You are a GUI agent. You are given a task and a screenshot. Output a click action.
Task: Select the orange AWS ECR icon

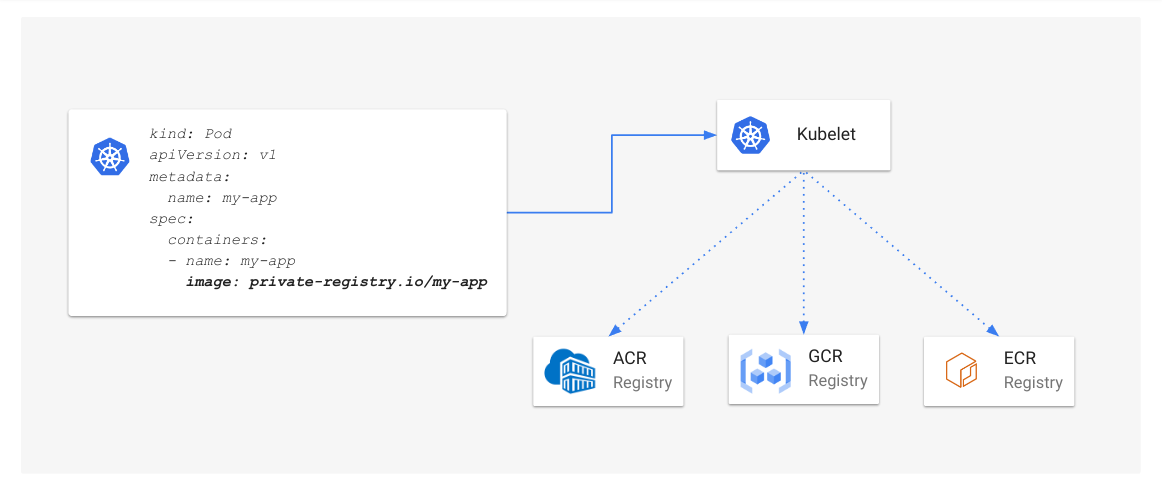(960, 370)
